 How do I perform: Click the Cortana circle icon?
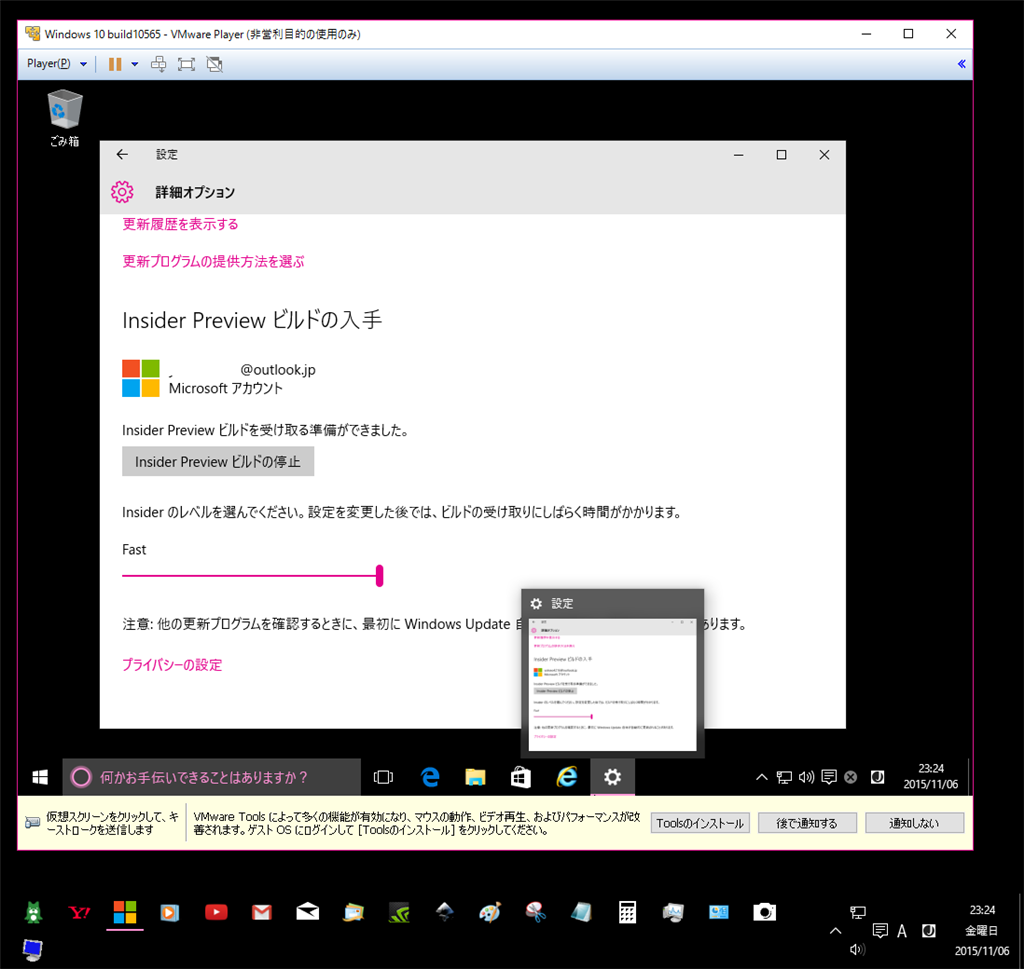(81, 777)
